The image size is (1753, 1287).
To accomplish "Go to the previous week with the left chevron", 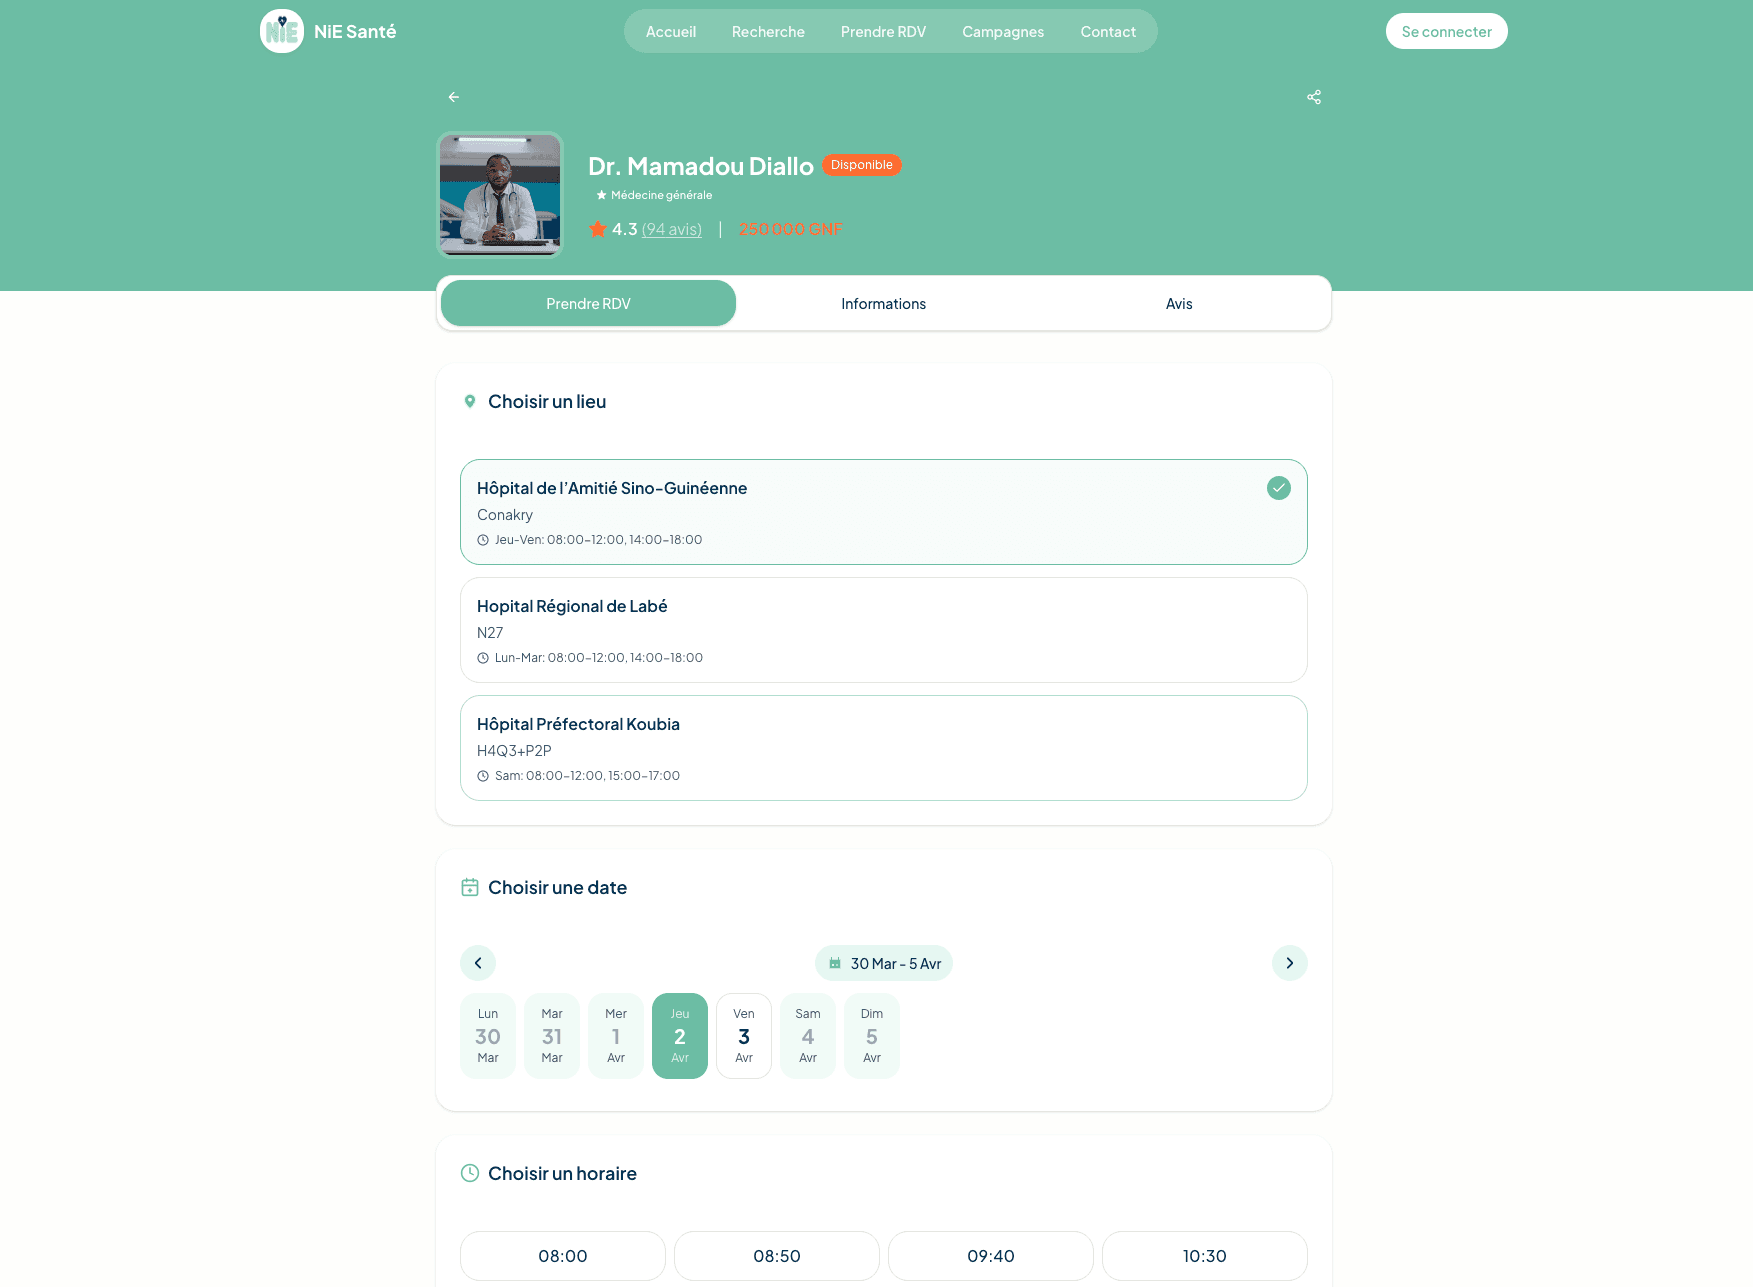I will 478,963.
